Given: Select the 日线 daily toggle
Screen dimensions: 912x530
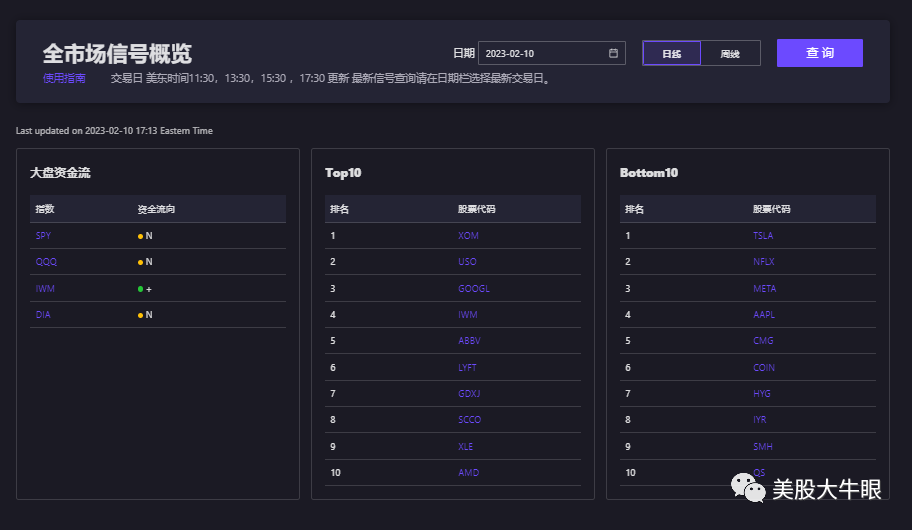Looking at the screenshot, I should pyautogui.click(x=672, y=54).
